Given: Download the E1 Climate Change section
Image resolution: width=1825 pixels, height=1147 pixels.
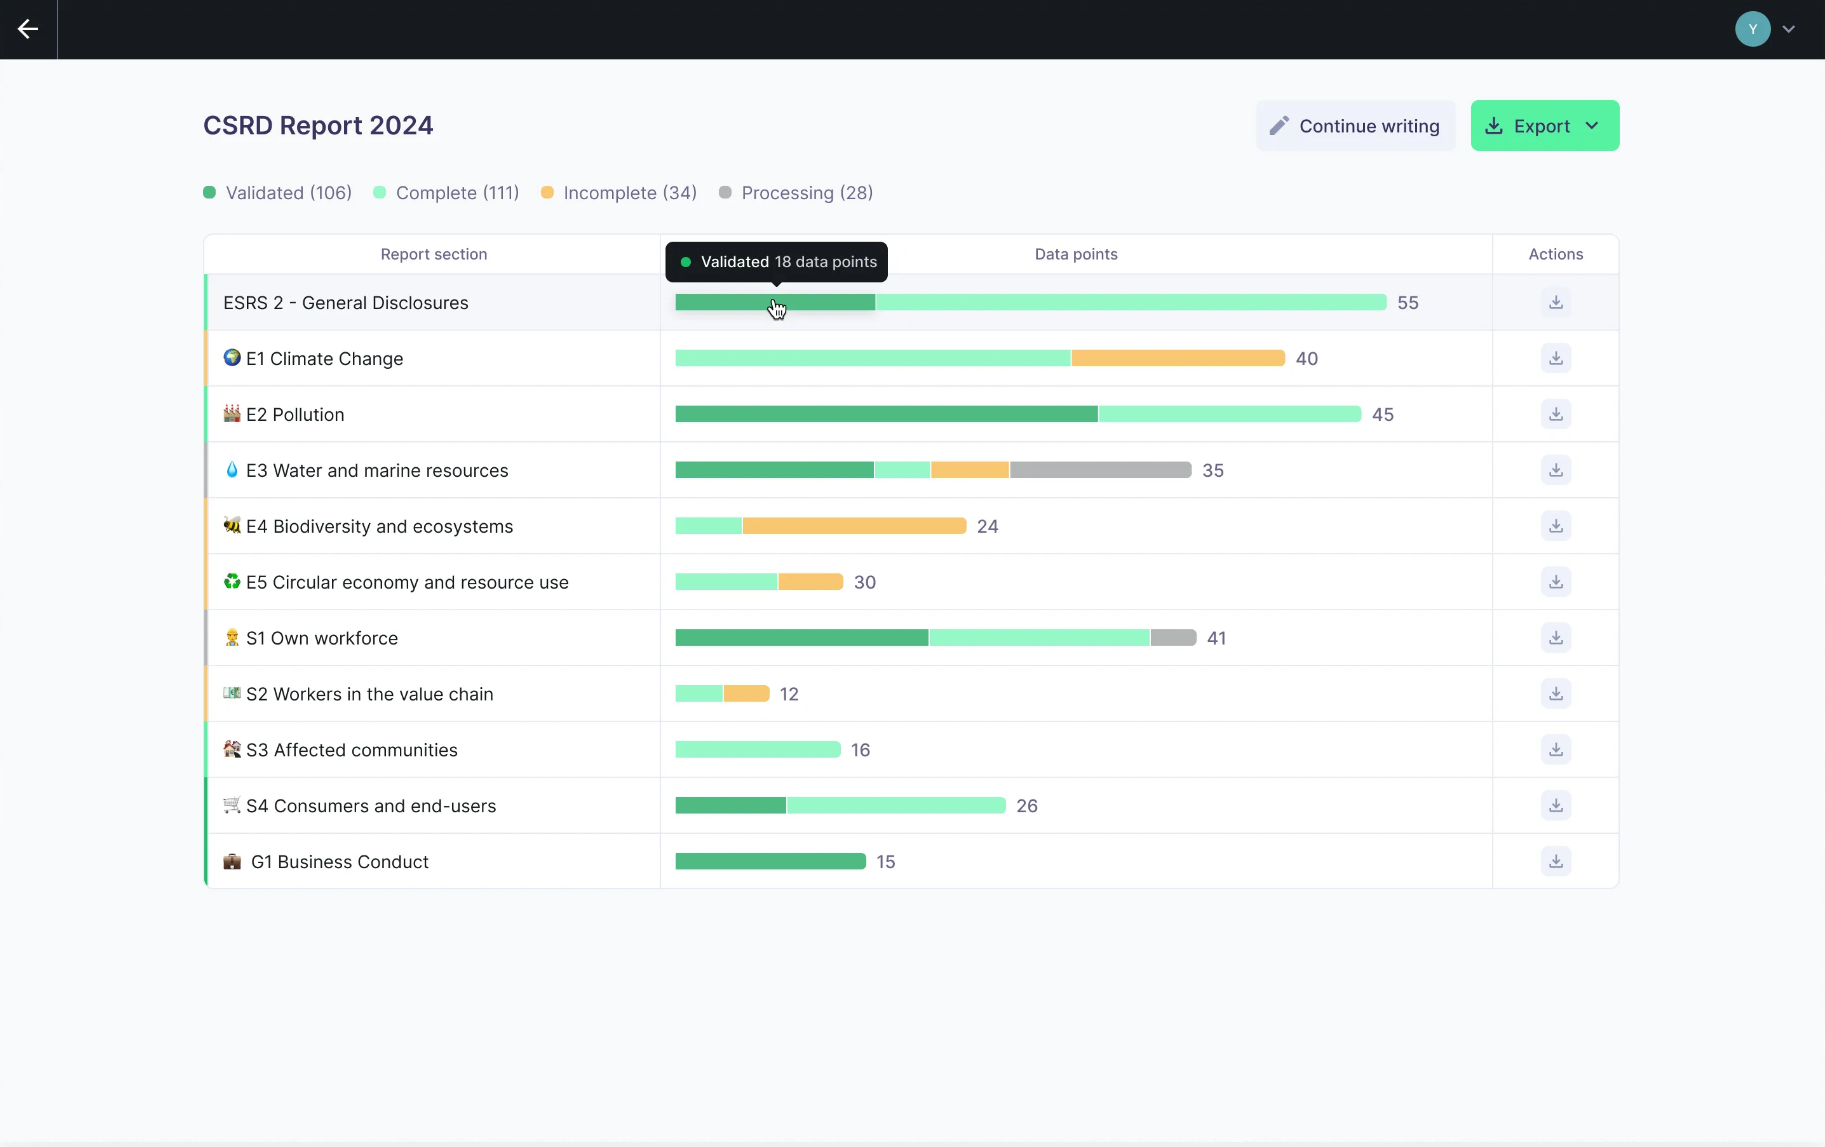Looking at the screenshot, I should point(1555,358).
